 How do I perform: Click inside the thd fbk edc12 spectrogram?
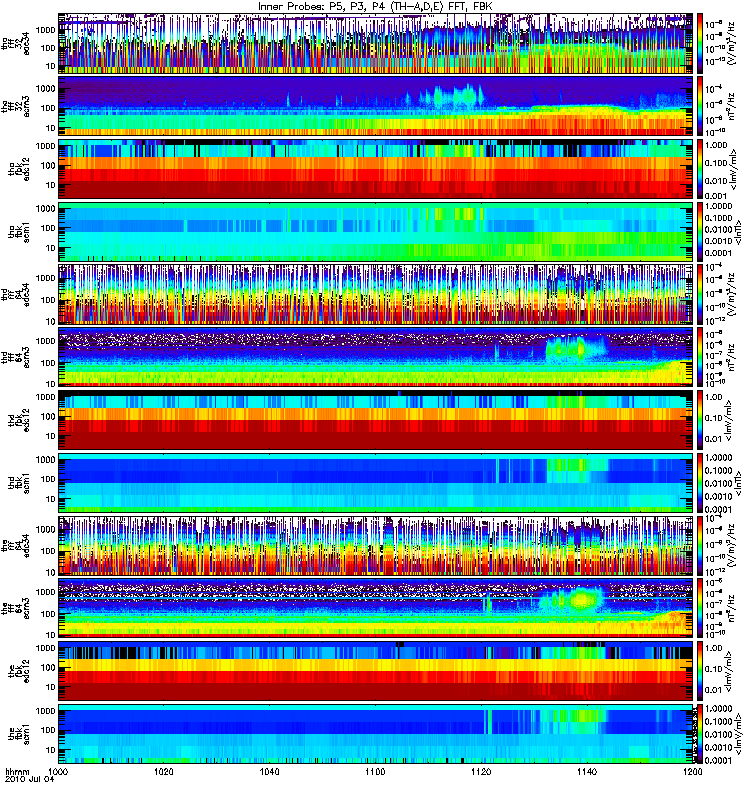point(376,420)
